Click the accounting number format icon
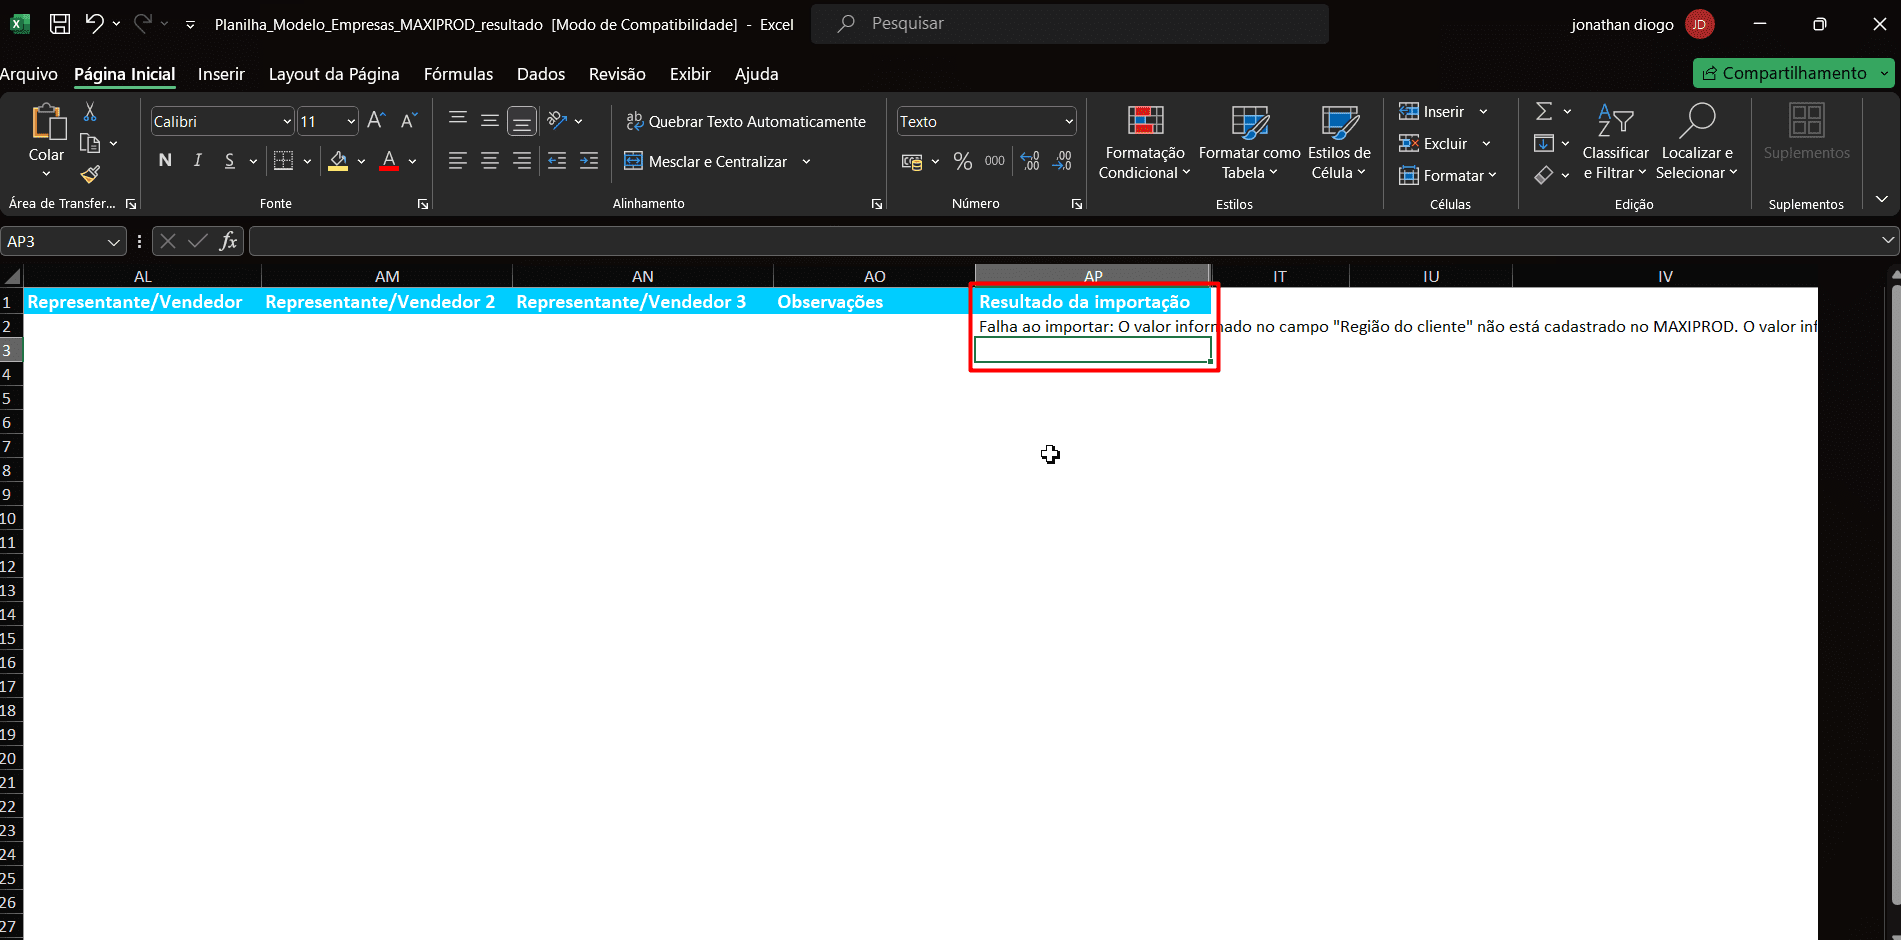1901x940 pixels. [912, 161]
